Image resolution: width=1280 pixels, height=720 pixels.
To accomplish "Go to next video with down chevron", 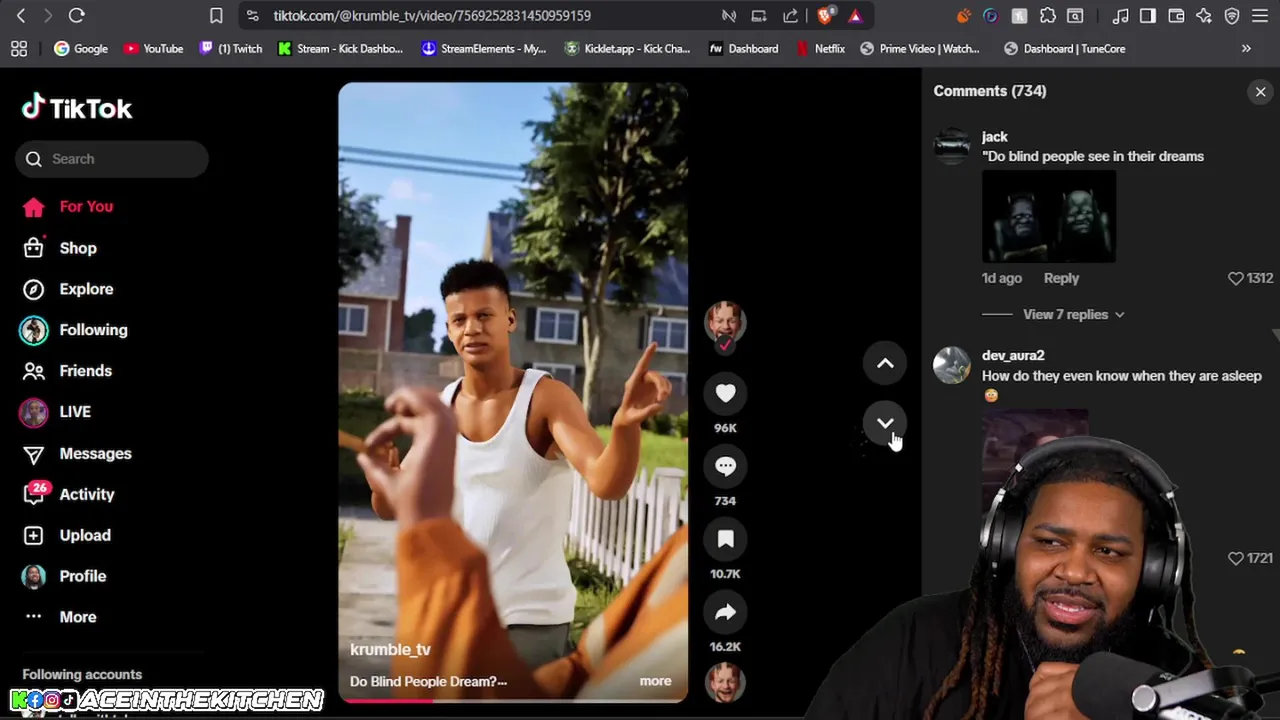I will [885, 424].
